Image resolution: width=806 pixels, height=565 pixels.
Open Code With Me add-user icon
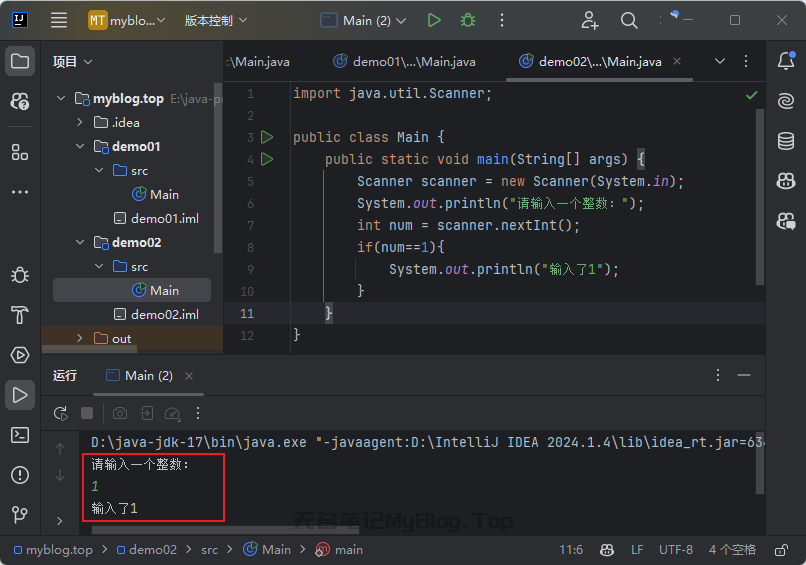click(590, 21)
